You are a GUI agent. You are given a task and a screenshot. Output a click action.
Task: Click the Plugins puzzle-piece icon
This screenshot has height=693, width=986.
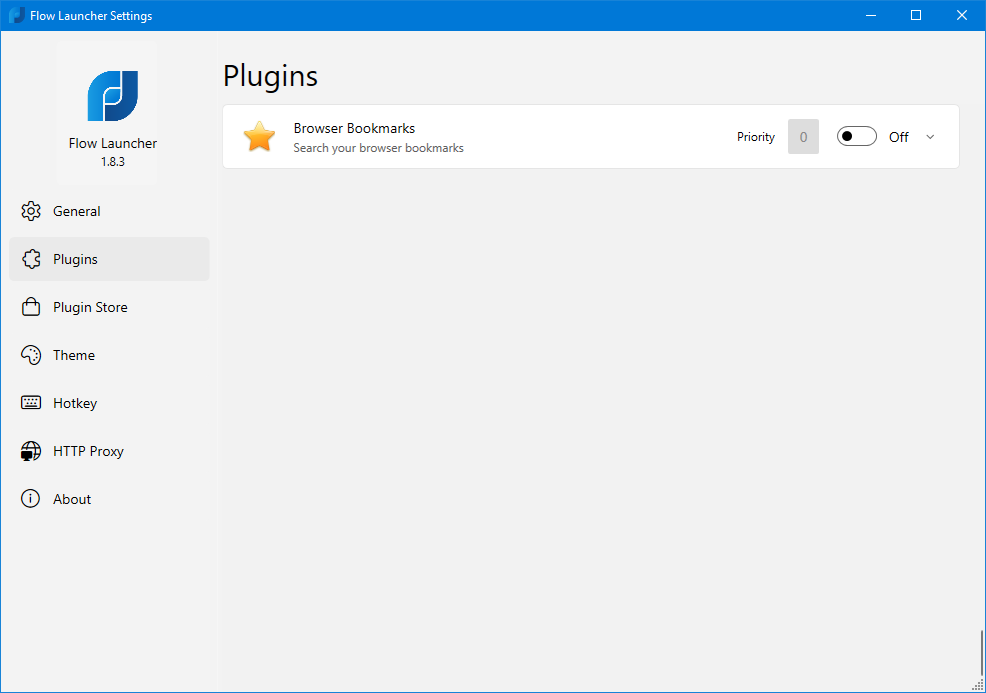coord(31,259)
